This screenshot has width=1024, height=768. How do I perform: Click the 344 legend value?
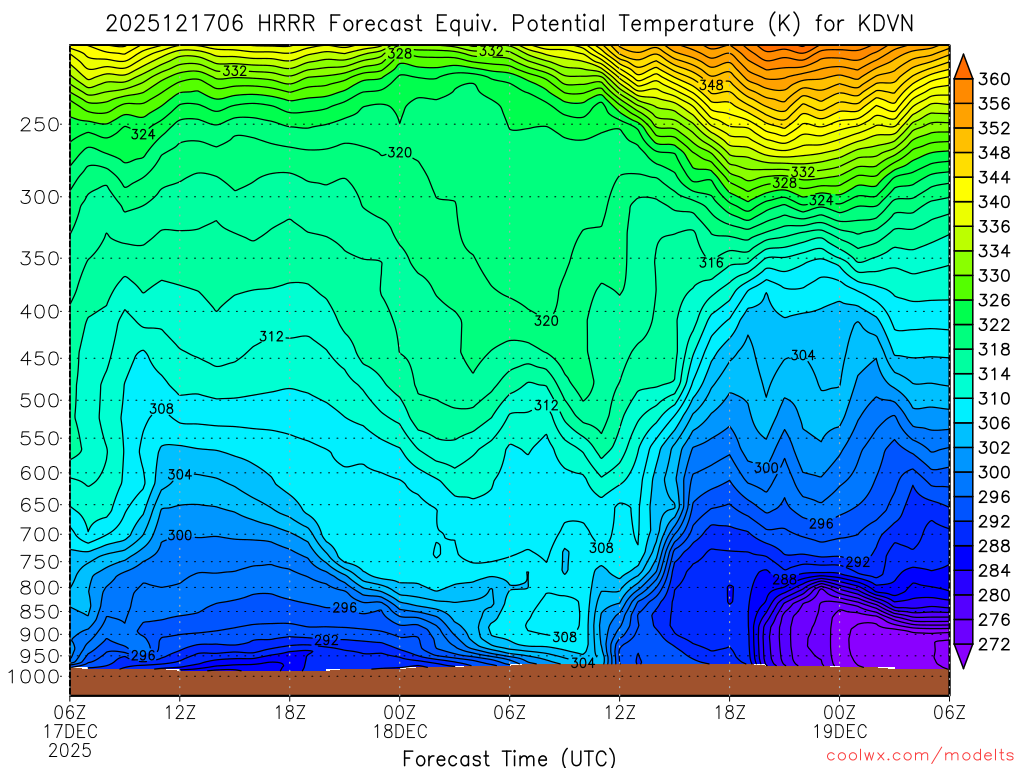pos(994,178)
